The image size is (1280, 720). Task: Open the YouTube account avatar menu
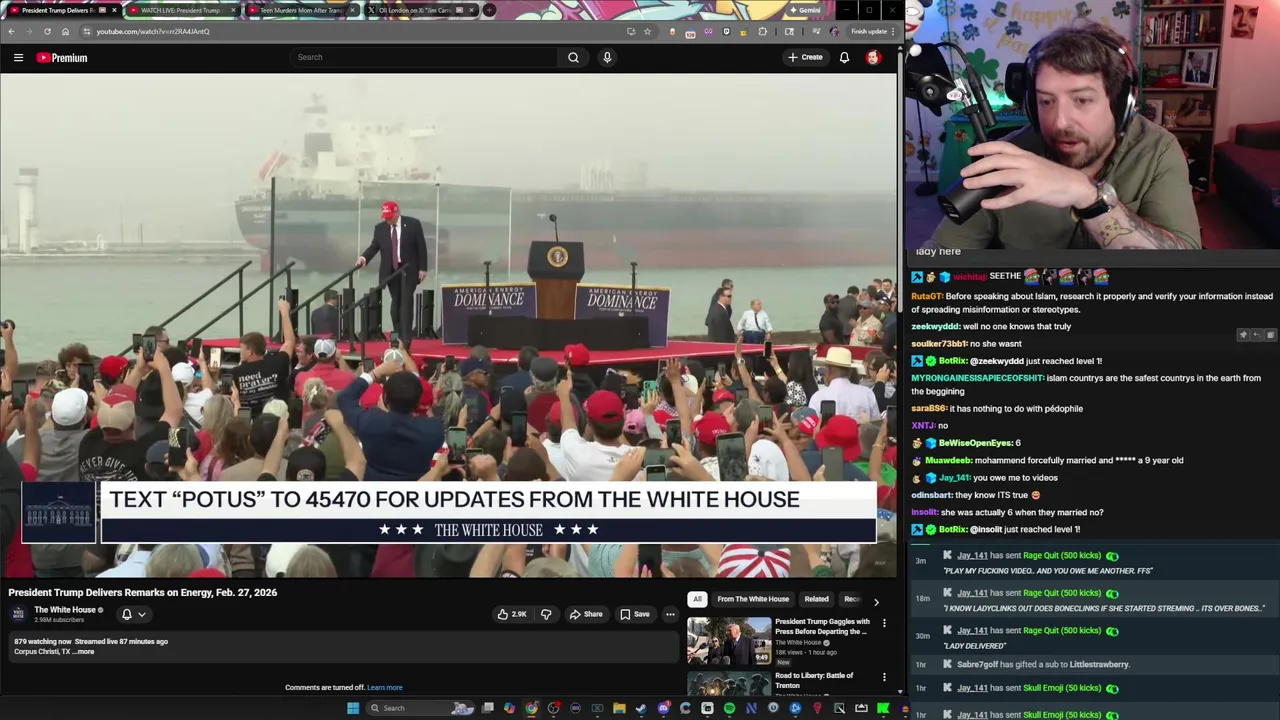click(x=873, y=57)
